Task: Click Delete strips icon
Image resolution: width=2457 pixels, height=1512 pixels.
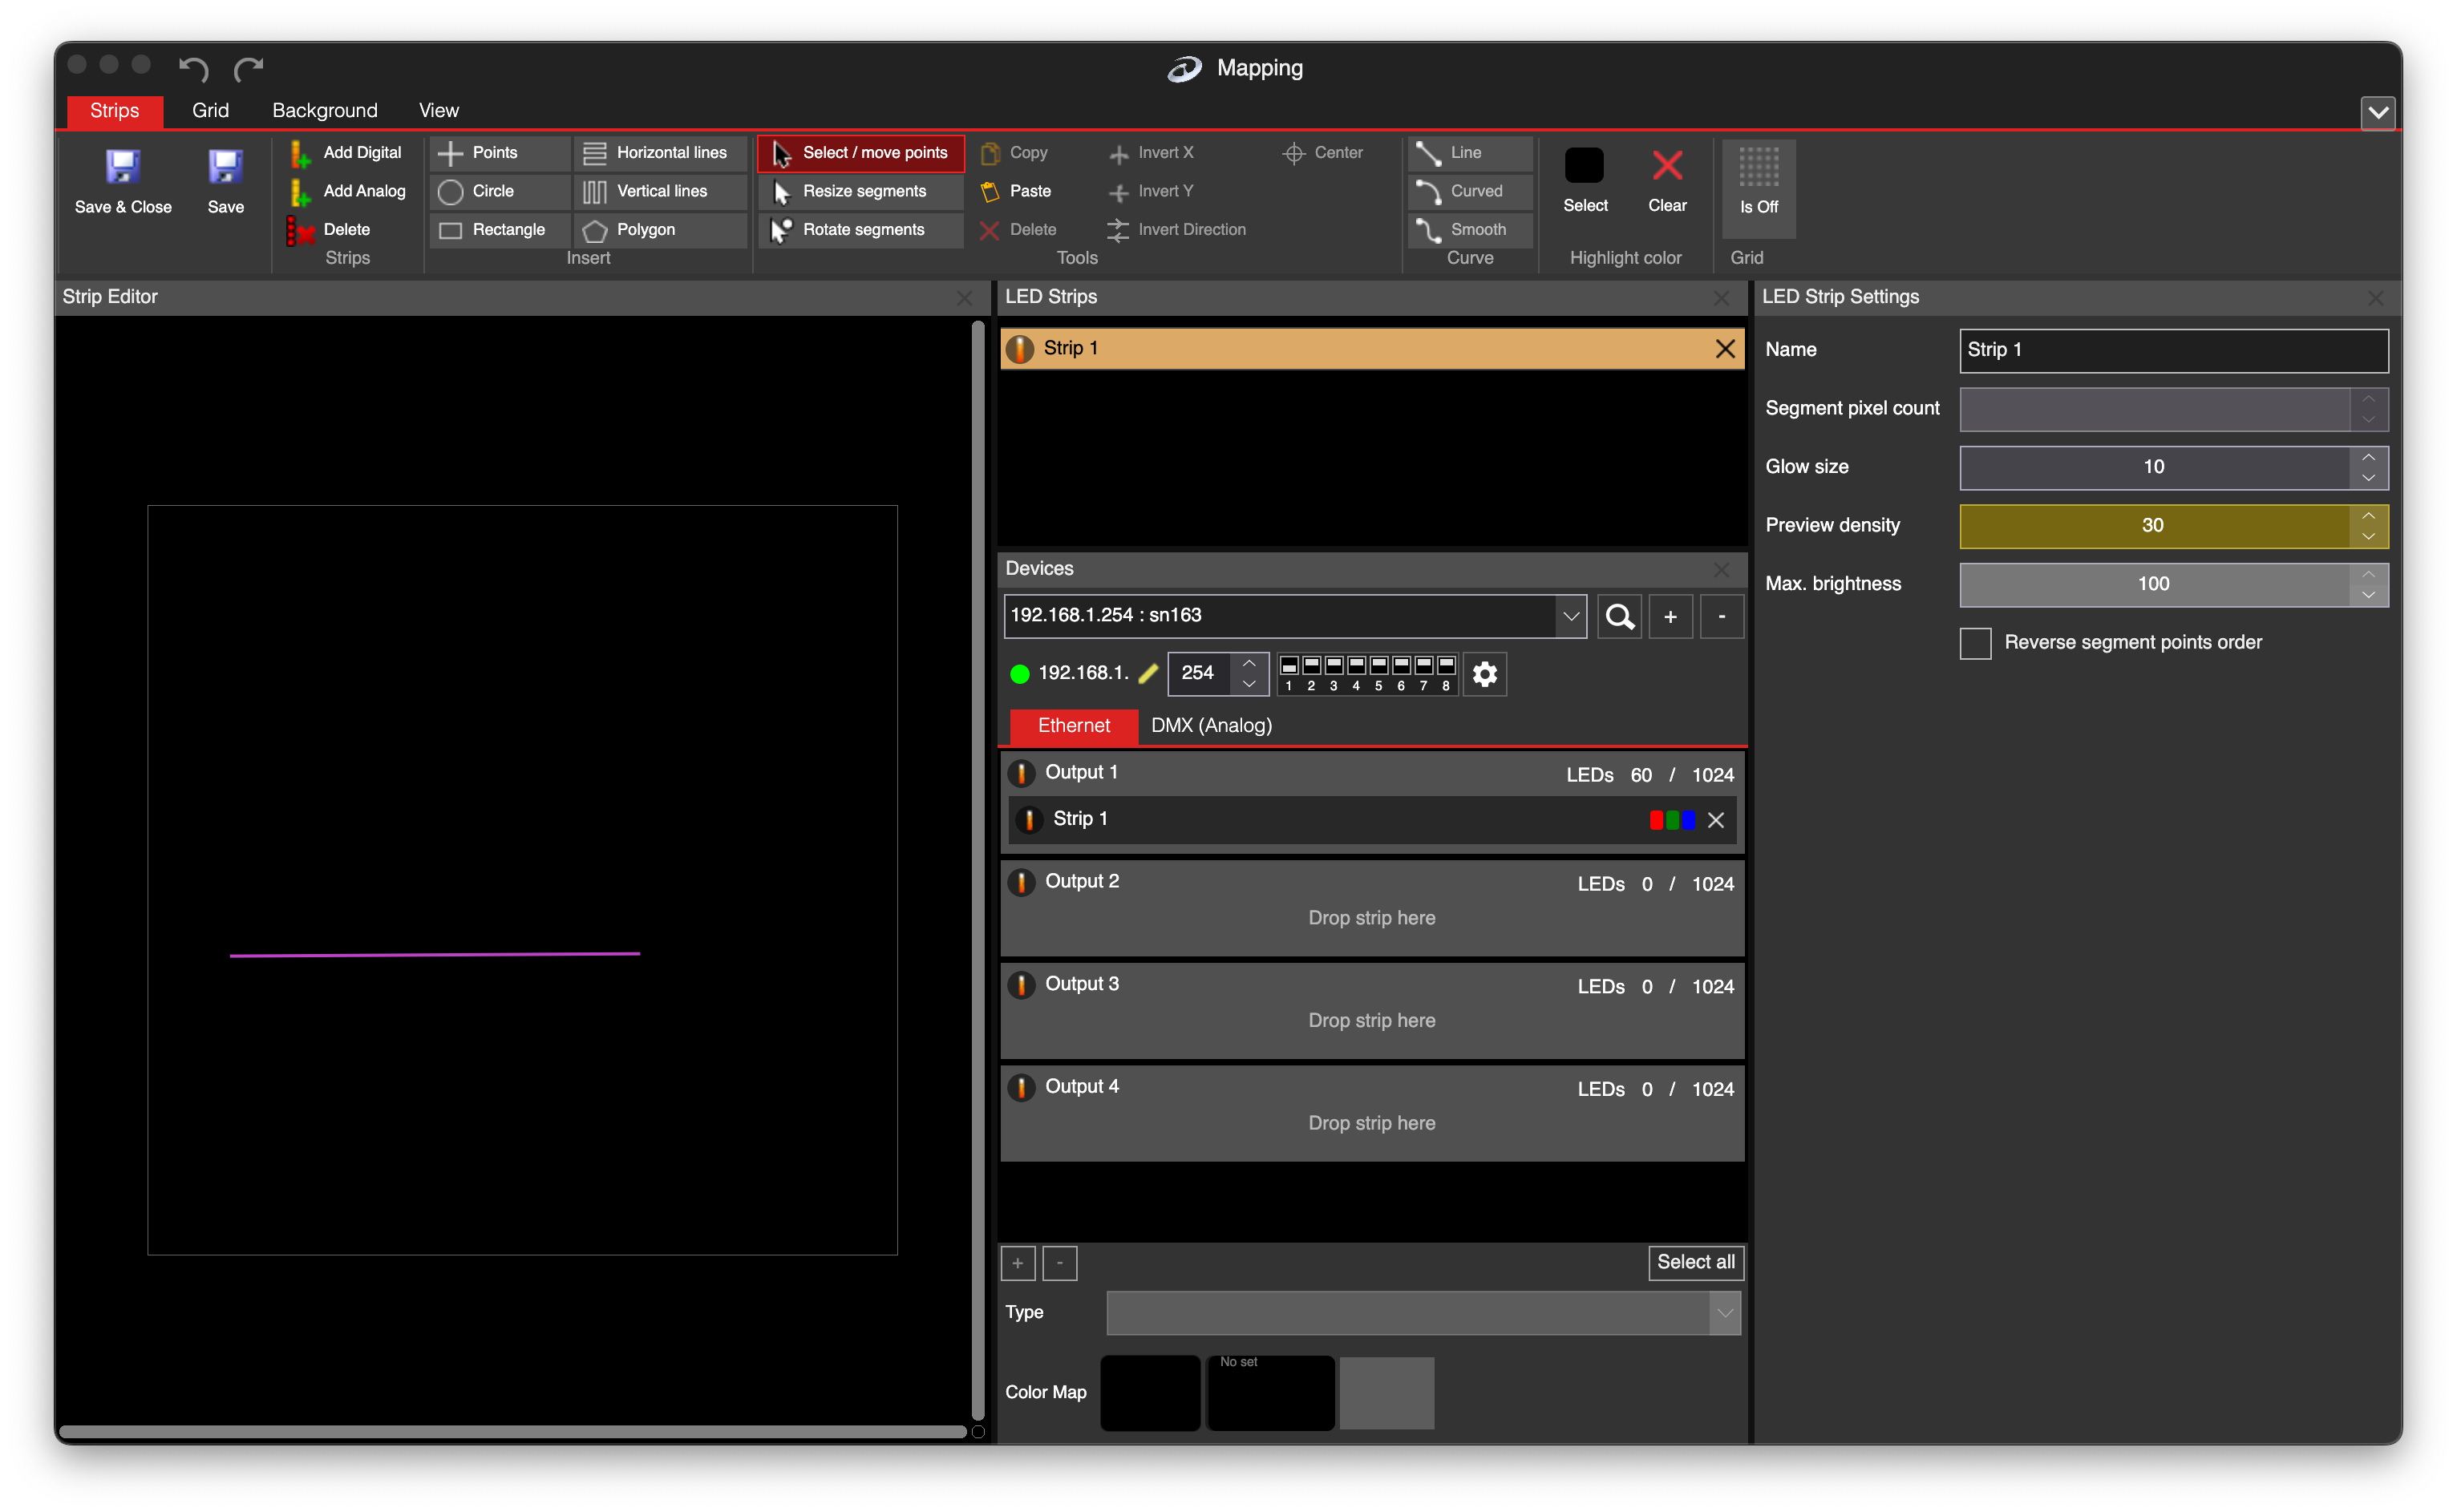Action: click(x=300, y=230)
